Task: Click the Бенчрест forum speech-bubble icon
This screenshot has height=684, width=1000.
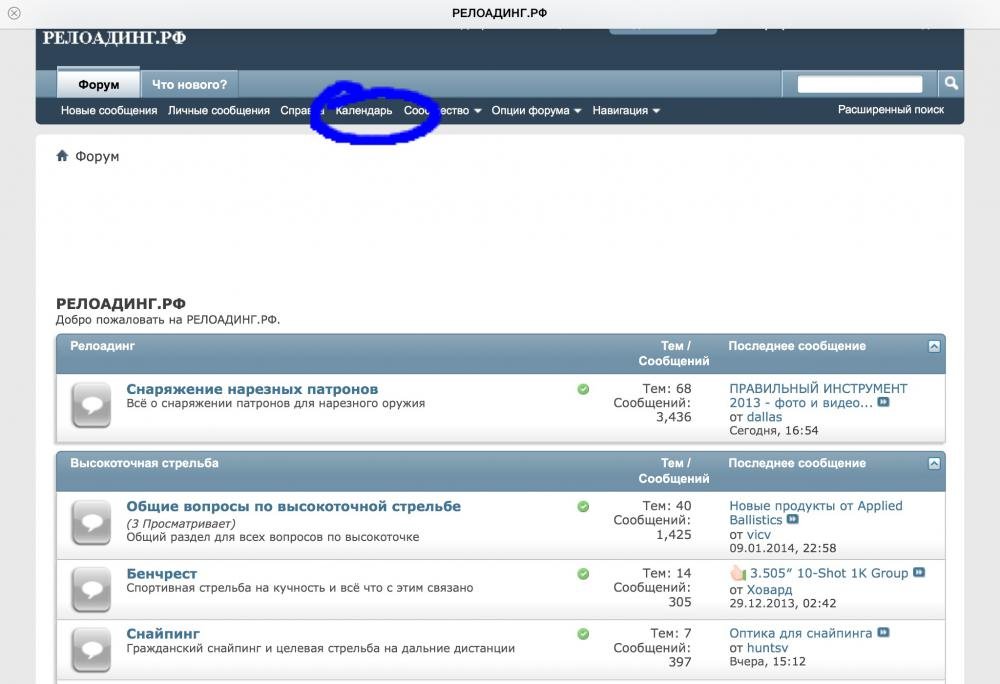Action: click(x=91, y=590)
